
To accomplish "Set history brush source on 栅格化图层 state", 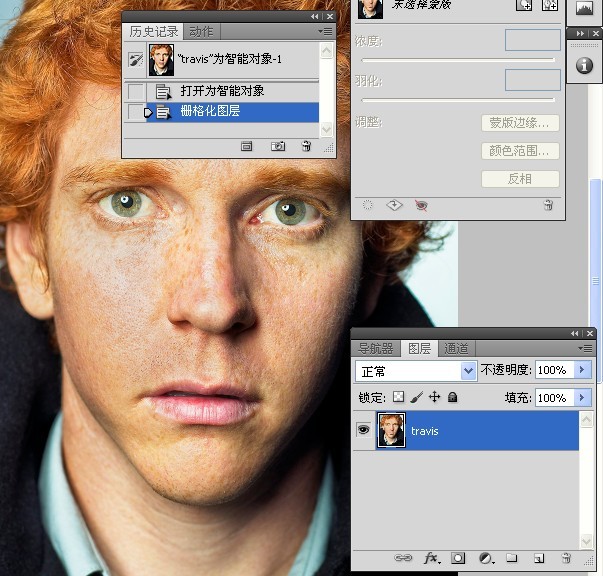I will 135,112.
